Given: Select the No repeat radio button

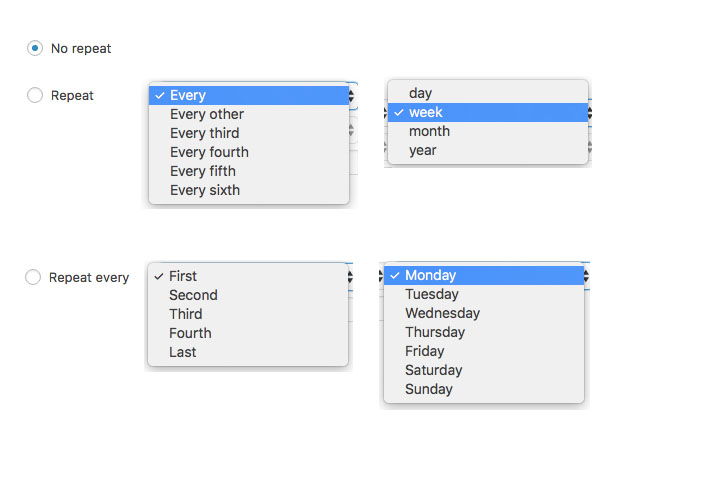Looking at the screenshot, I should point(35,47).
